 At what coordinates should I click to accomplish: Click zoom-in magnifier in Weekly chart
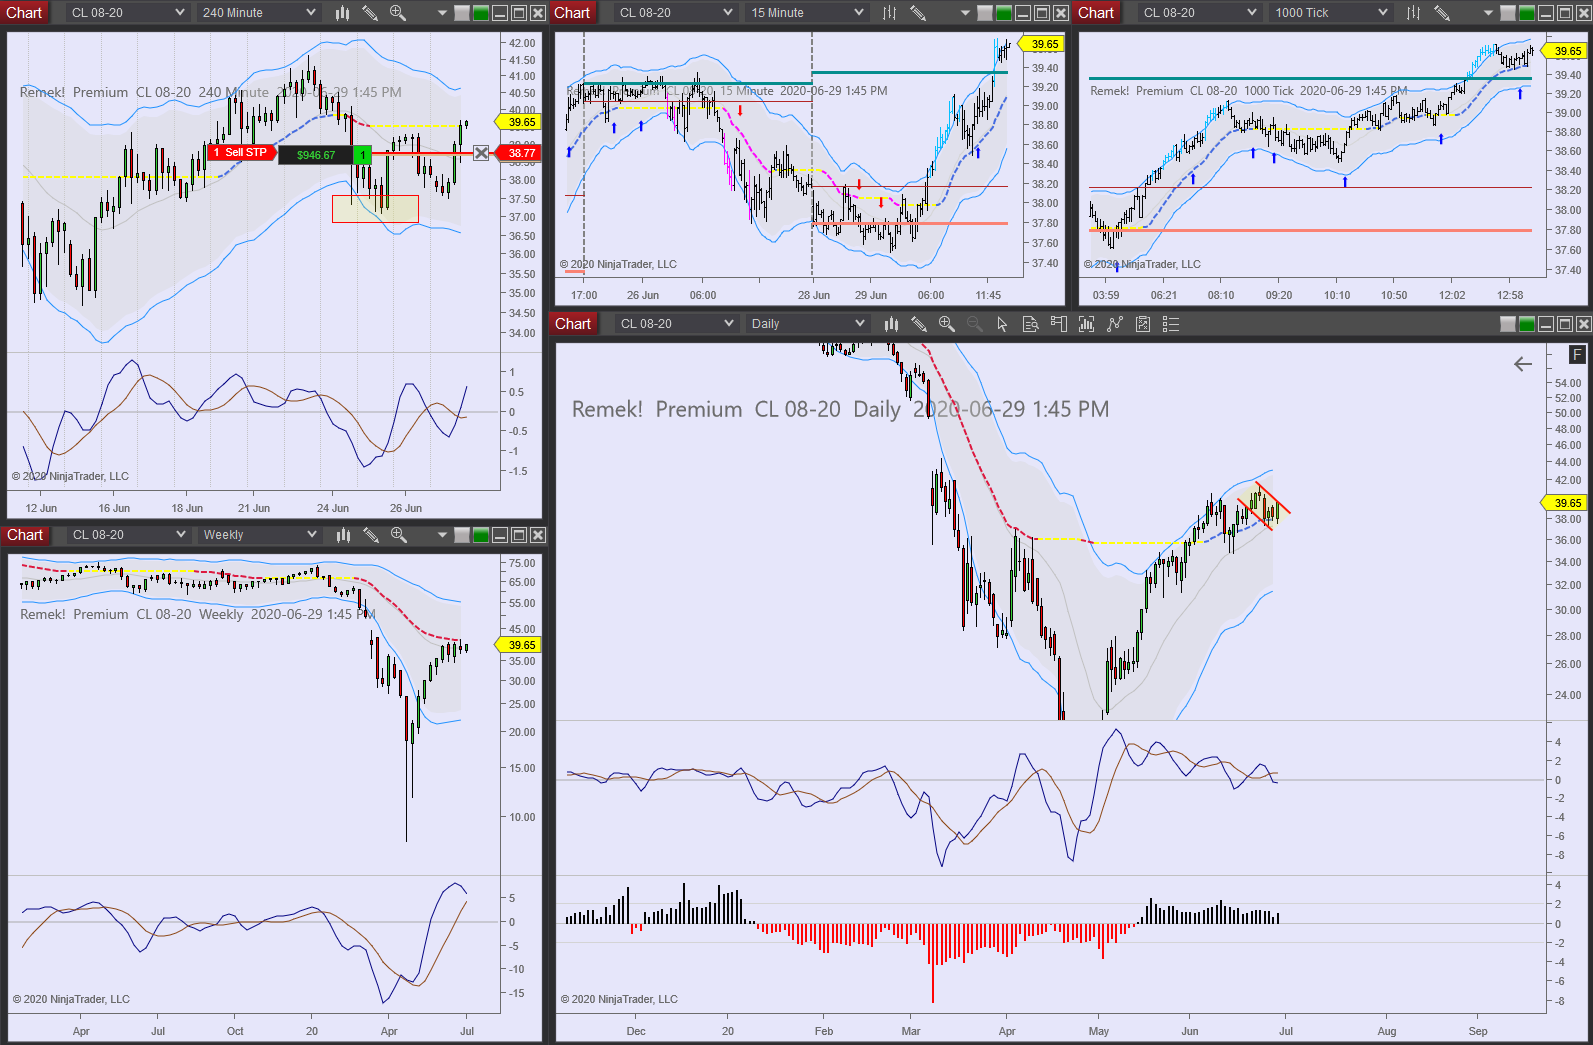(x=399, y=535)
